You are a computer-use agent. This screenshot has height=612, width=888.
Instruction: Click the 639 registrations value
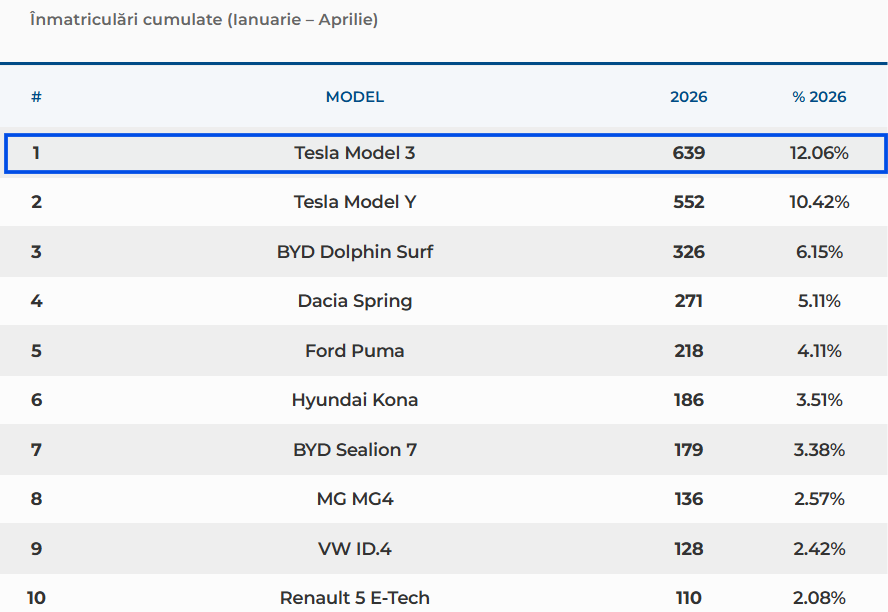coord(689,153)
